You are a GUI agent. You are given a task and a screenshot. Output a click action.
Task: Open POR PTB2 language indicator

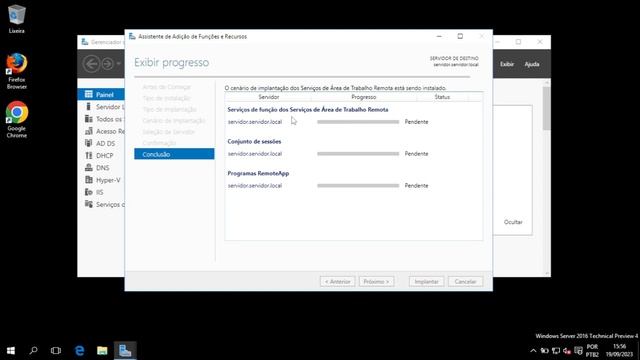[x=592, y=350]
